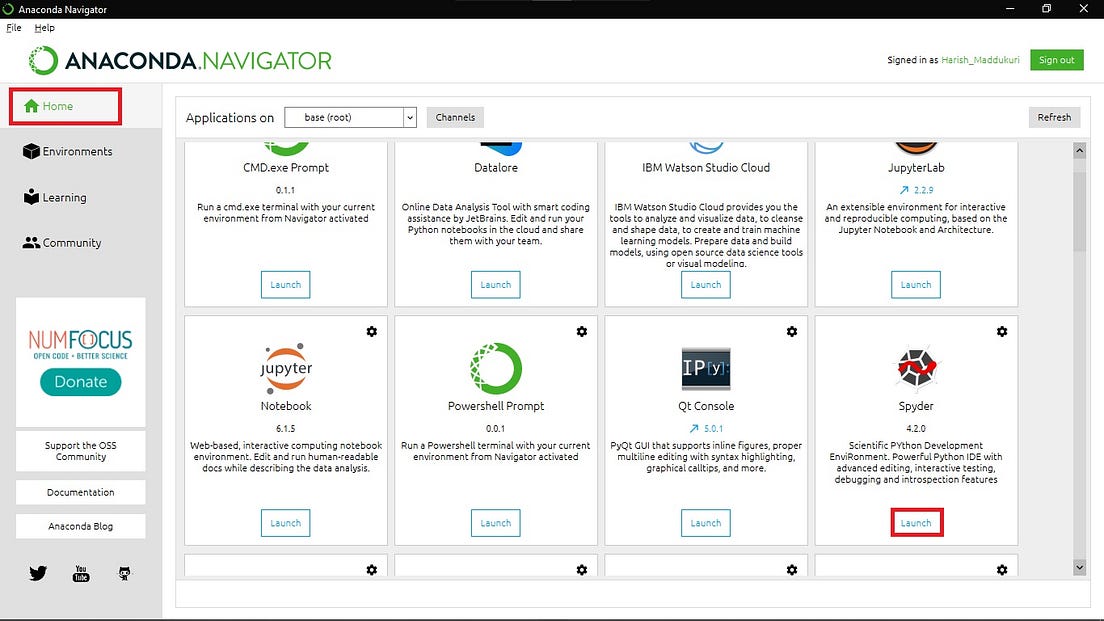Click the Notebook 6.1.5 version text
The height and width of the screenshot is (621, 1104).
(x=285, y=428)
